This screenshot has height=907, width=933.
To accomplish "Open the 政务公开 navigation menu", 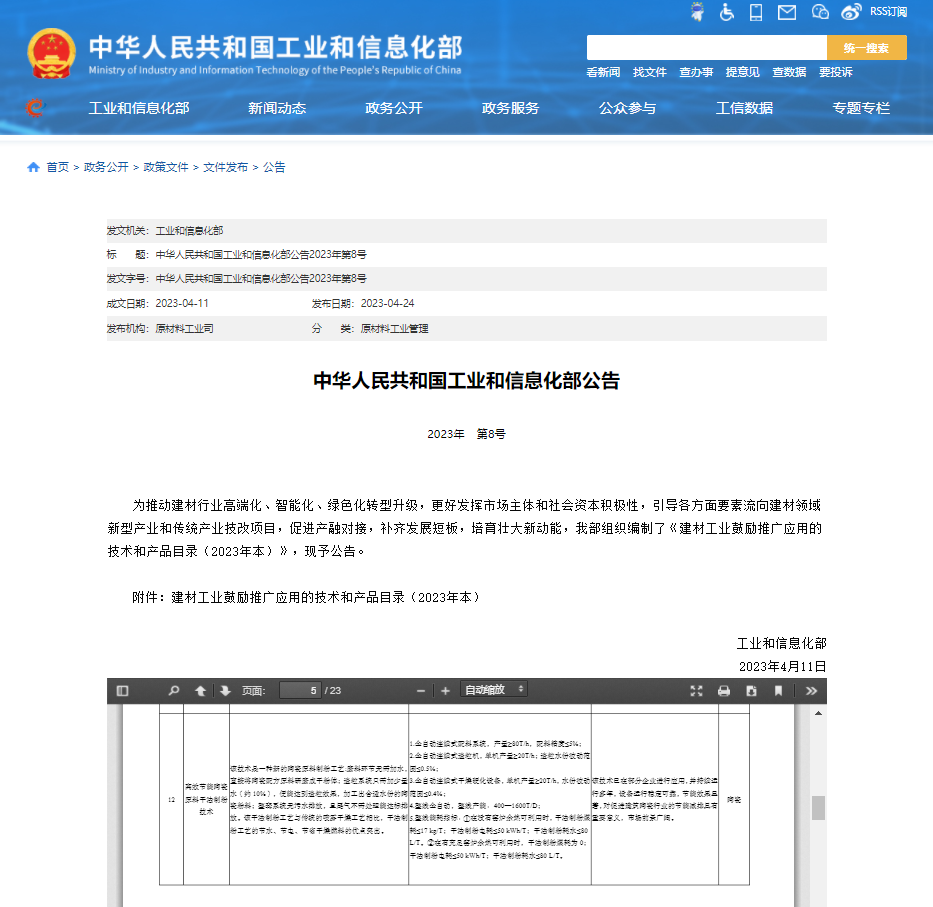I will click(x=393, y=108).
